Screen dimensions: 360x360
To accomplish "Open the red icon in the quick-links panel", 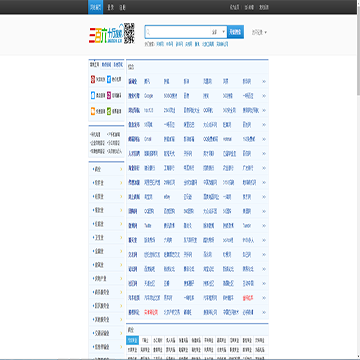I will point(93,80).
